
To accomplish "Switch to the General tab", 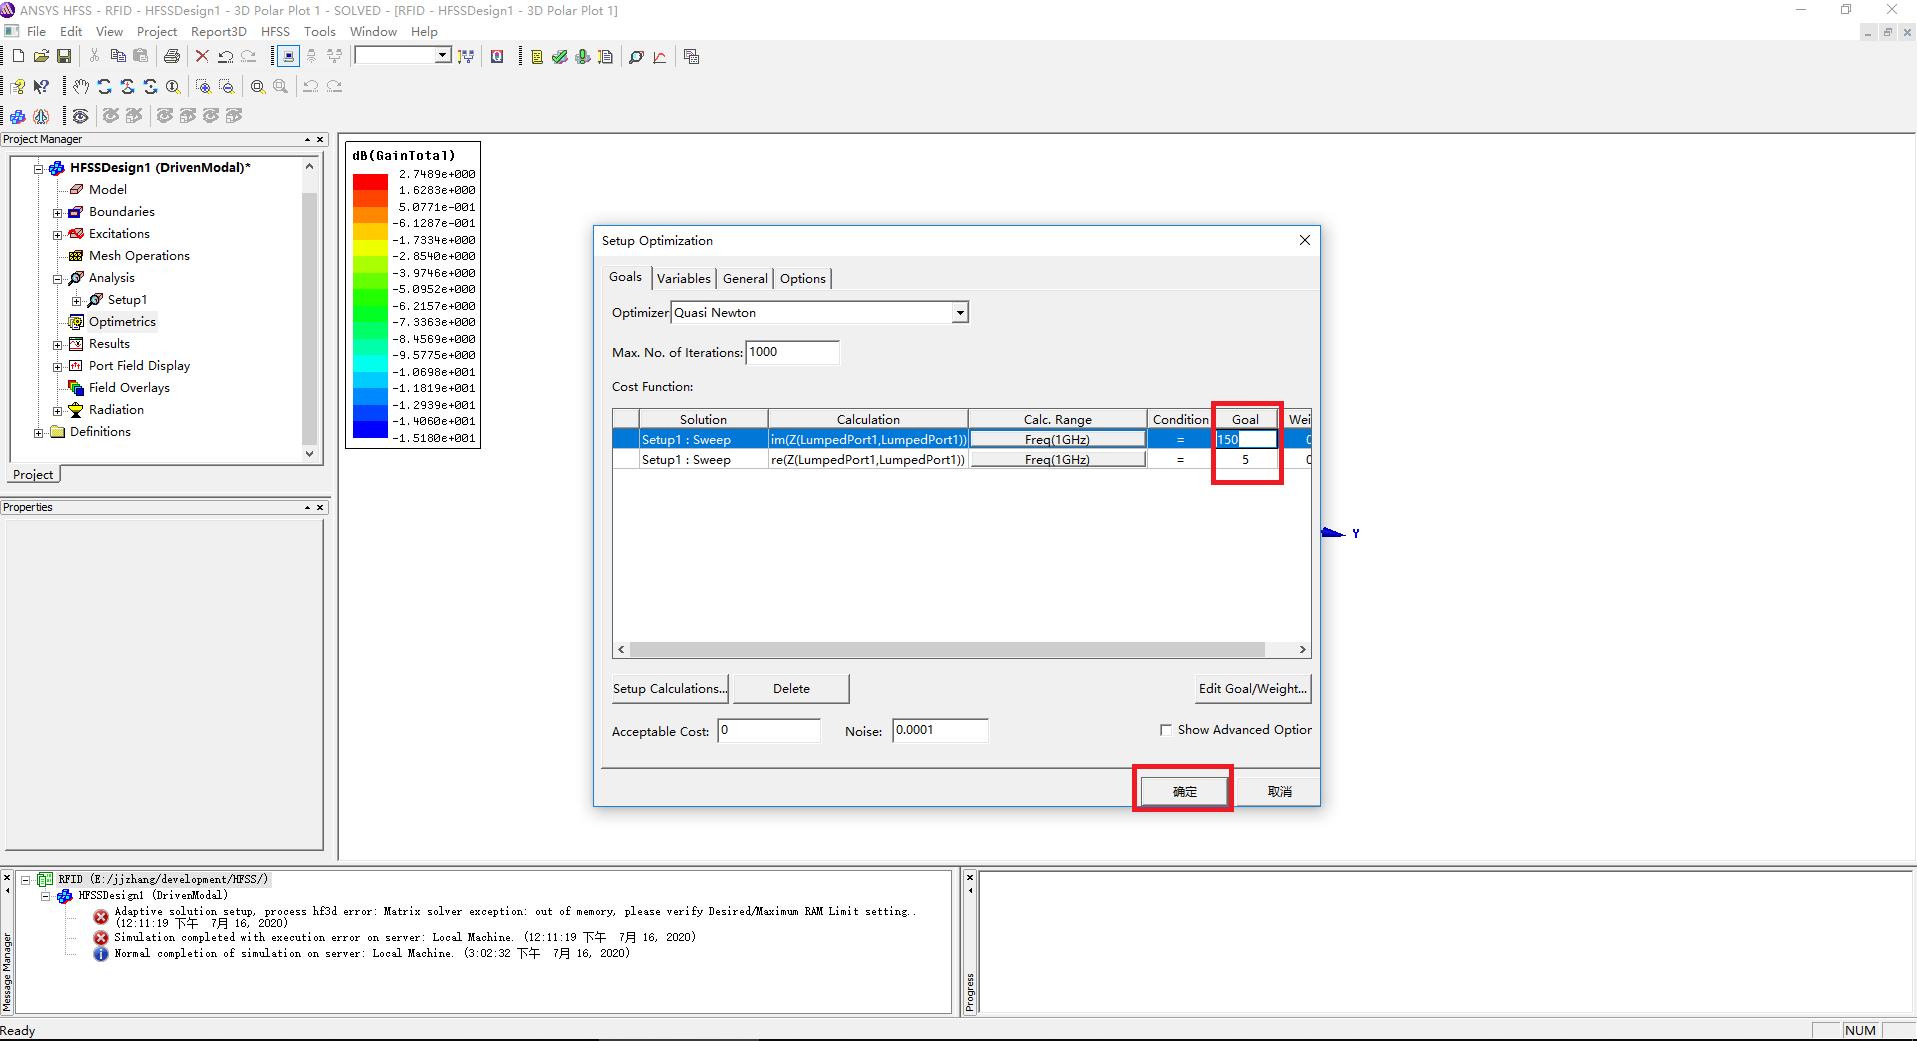I will pos(746,279).
